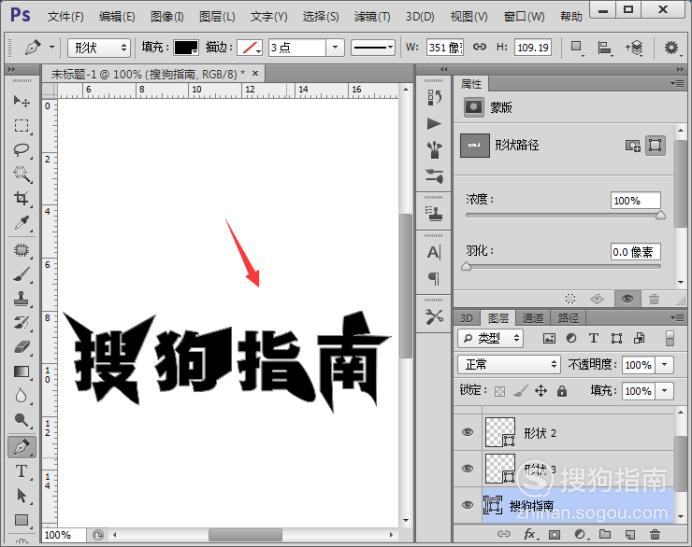Open the Pen tool preset picker arrow
This screenshot has width=692, height=547.
52,47
